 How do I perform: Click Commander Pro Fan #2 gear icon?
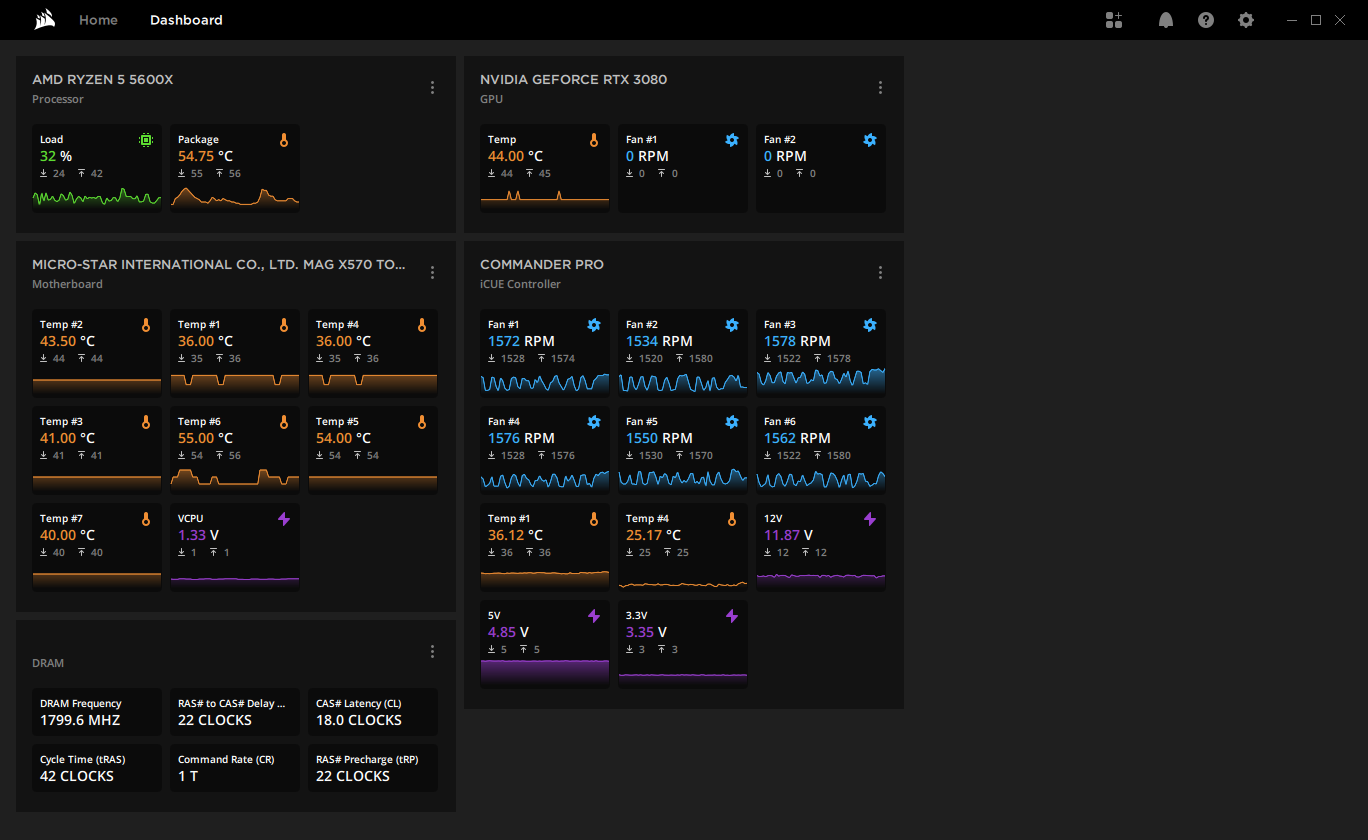[x=732, y=325]
